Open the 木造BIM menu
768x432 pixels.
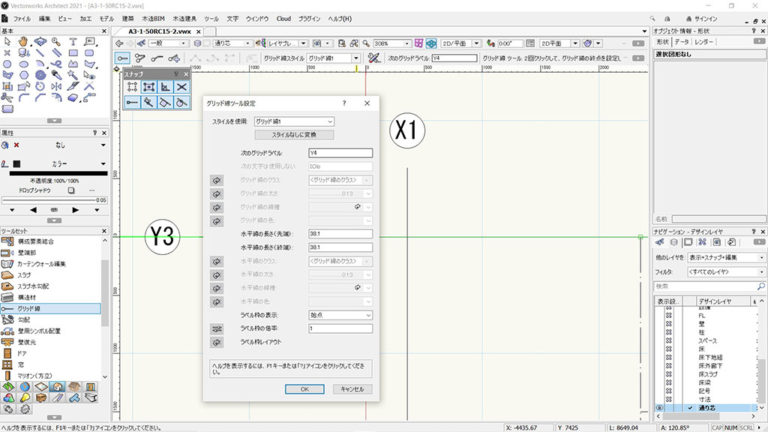click(x=155, y=19)
